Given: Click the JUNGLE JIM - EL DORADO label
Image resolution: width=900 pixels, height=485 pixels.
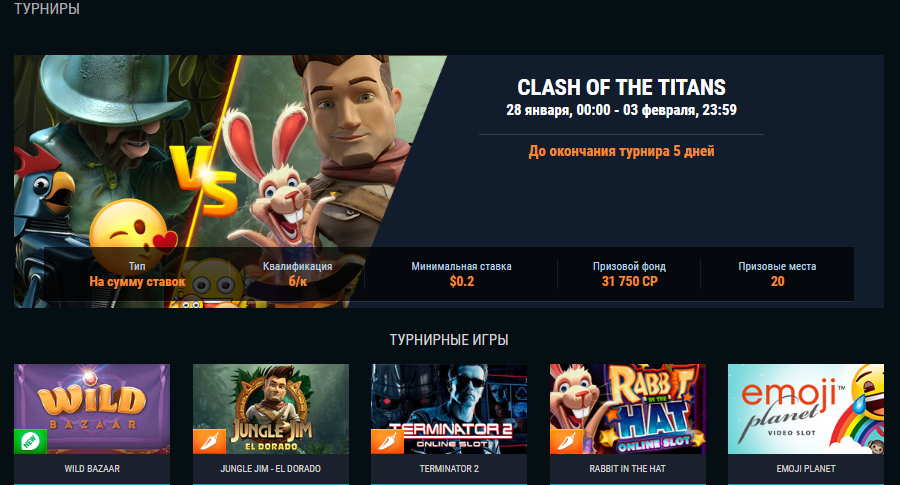Looking at the screenshot, I should coord(271,468).
